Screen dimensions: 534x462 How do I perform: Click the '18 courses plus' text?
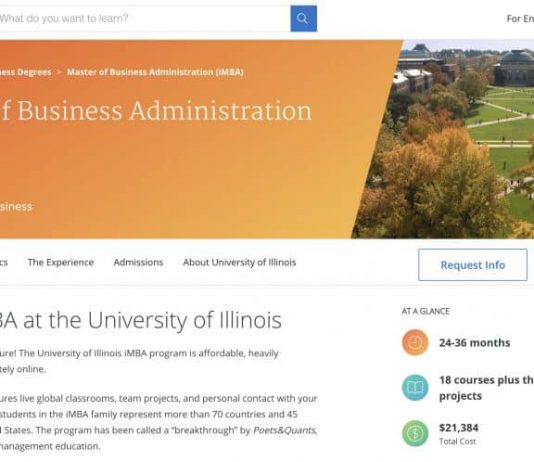(x=479, y=380)
